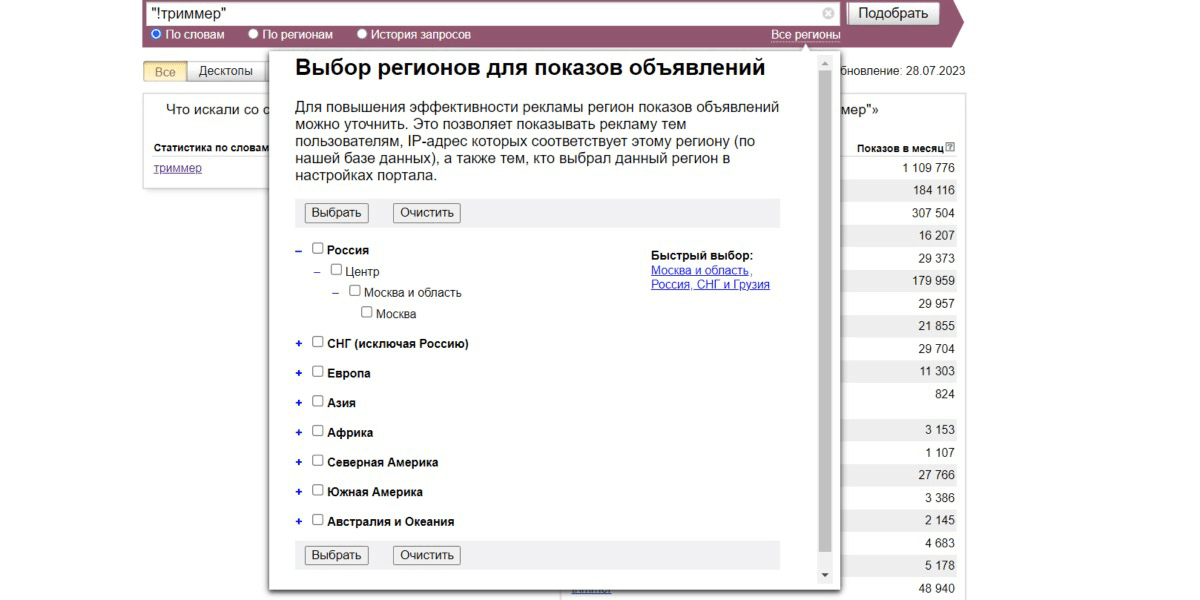
Task: Select the По словам radio button
Action: [156, 34]
